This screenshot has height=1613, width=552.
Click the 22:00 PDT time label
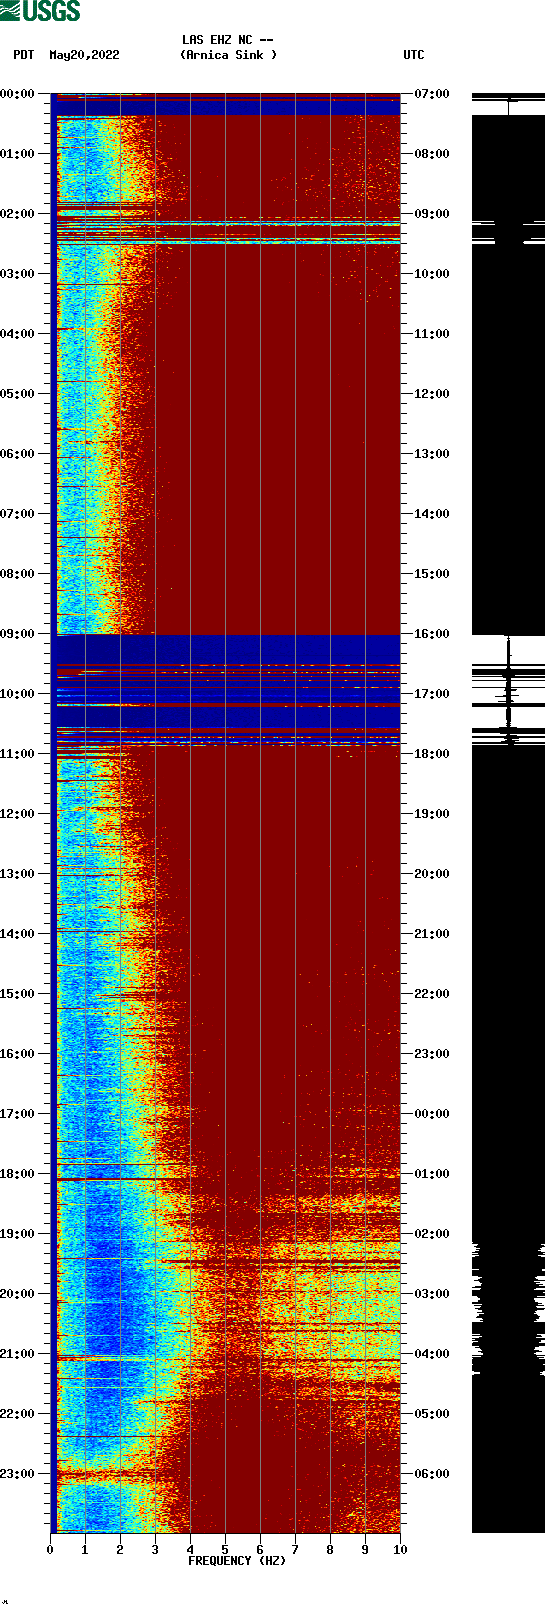coord(17,1414)
